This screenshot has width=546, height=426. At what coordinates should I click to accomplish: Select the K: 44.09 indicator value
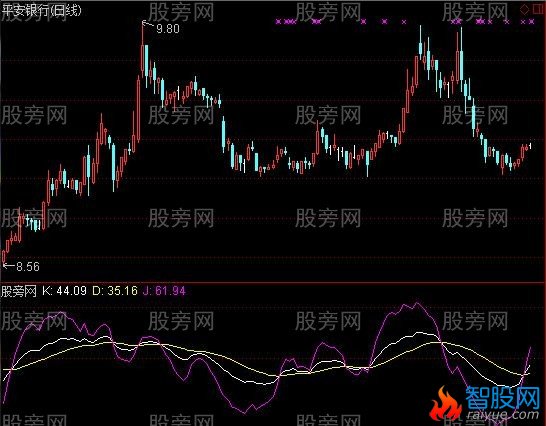64,291
